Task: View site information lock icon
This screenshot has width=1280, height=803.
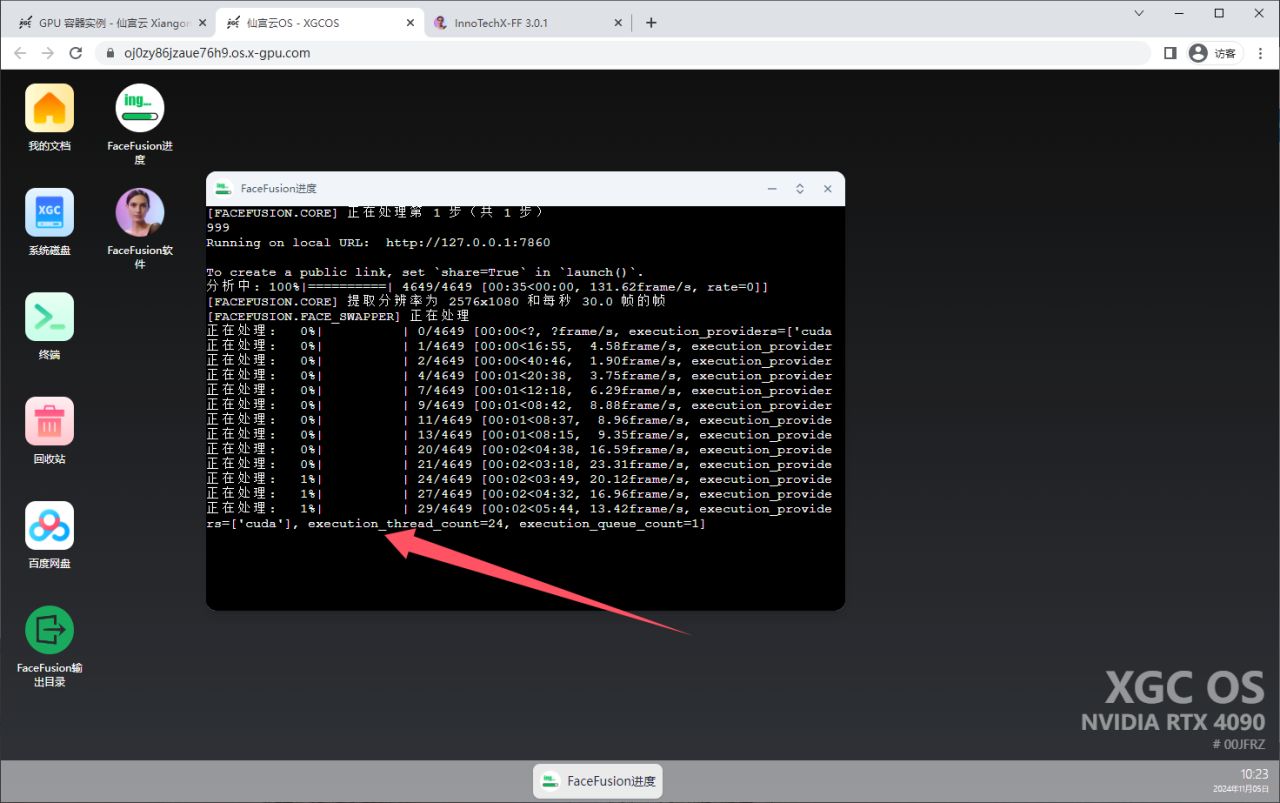Action: (111, 53)
